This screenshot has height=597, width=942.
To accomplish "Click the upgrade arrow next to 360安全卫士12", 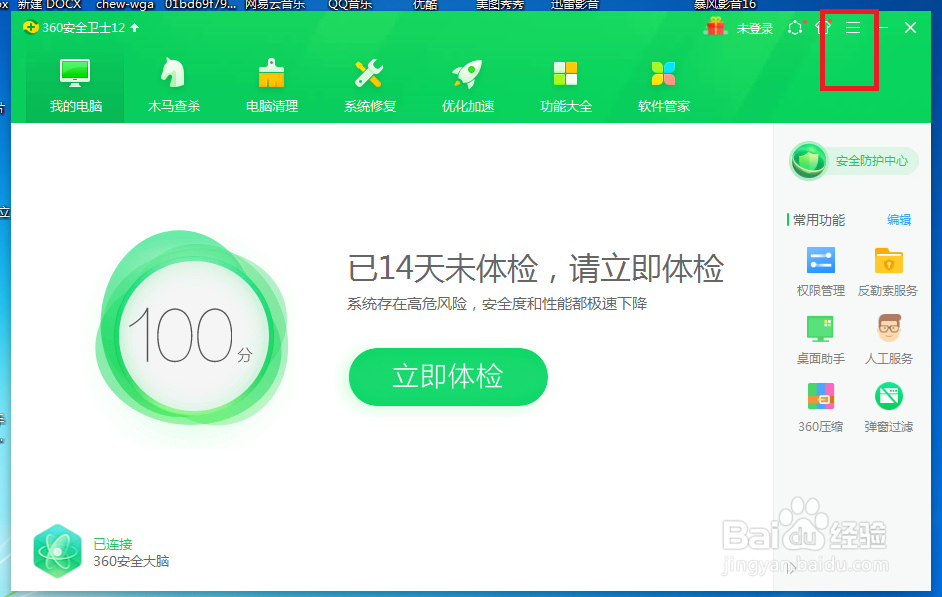I will click(x=135, y=28).
